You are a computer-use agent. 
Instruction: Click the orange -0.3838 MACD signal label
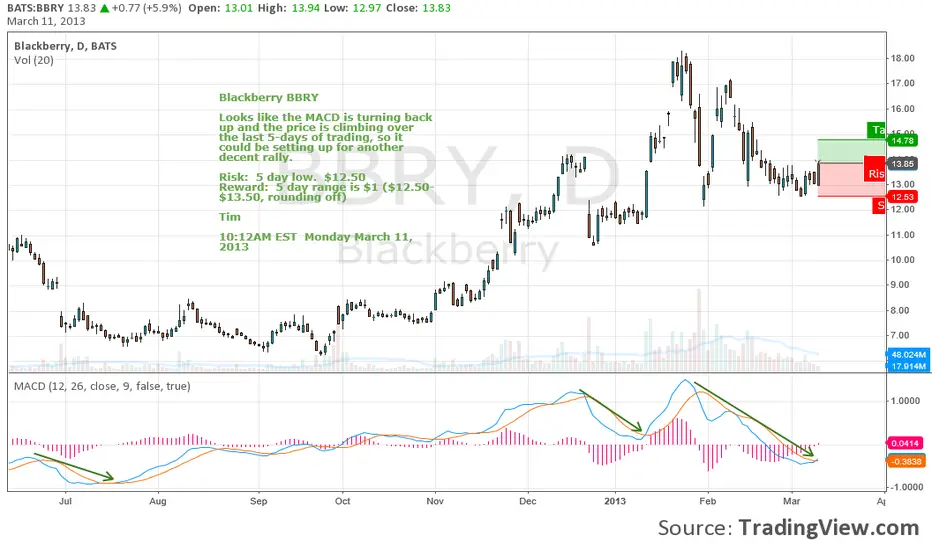[905, 461]
